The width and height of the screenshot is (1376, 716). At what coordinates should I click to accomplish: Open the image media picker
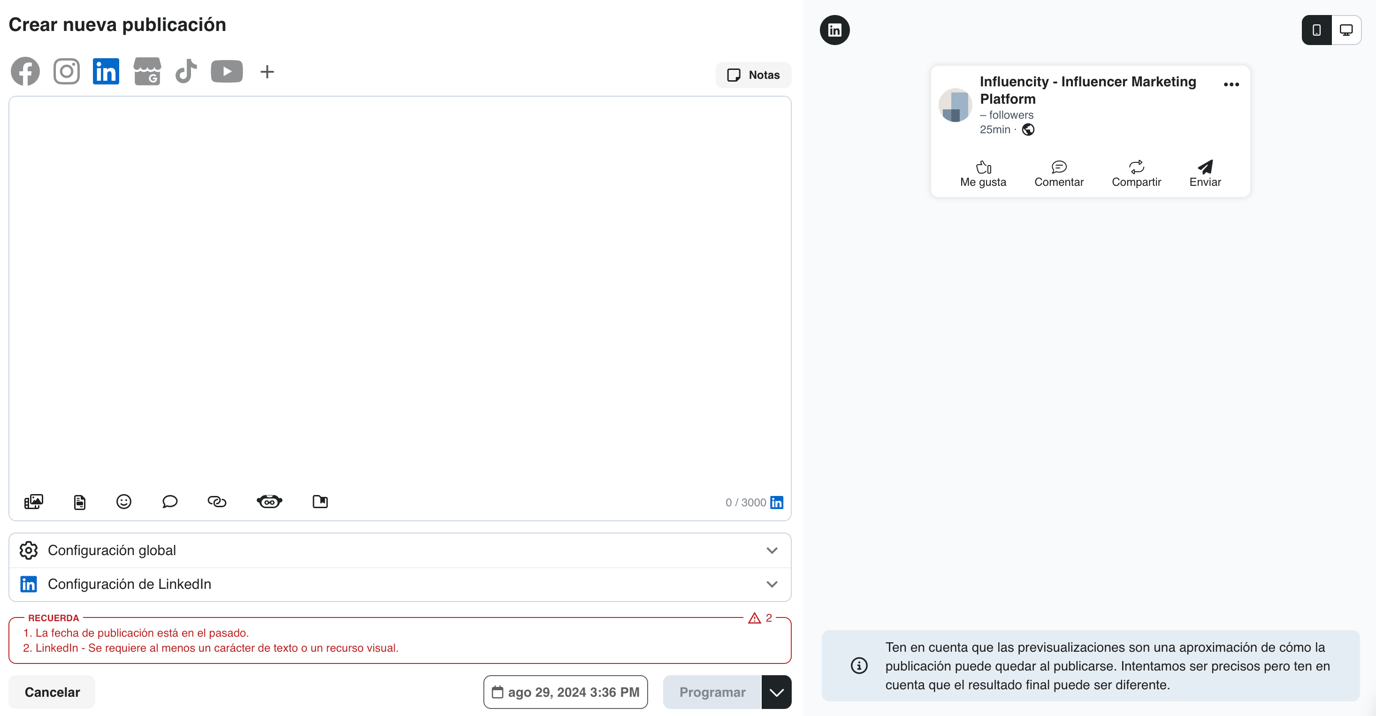pyautogui.click(x=33, y=501)
